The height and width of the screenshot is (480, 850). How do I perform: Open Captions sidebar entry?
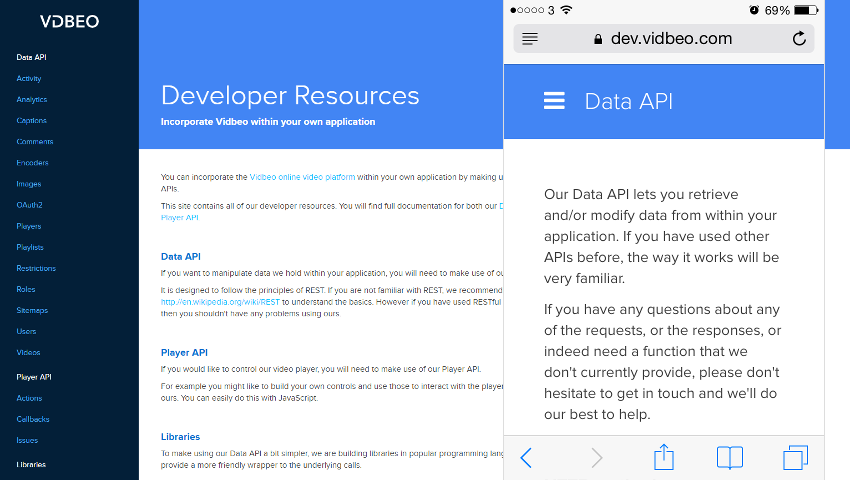click(x=31, y=120)
